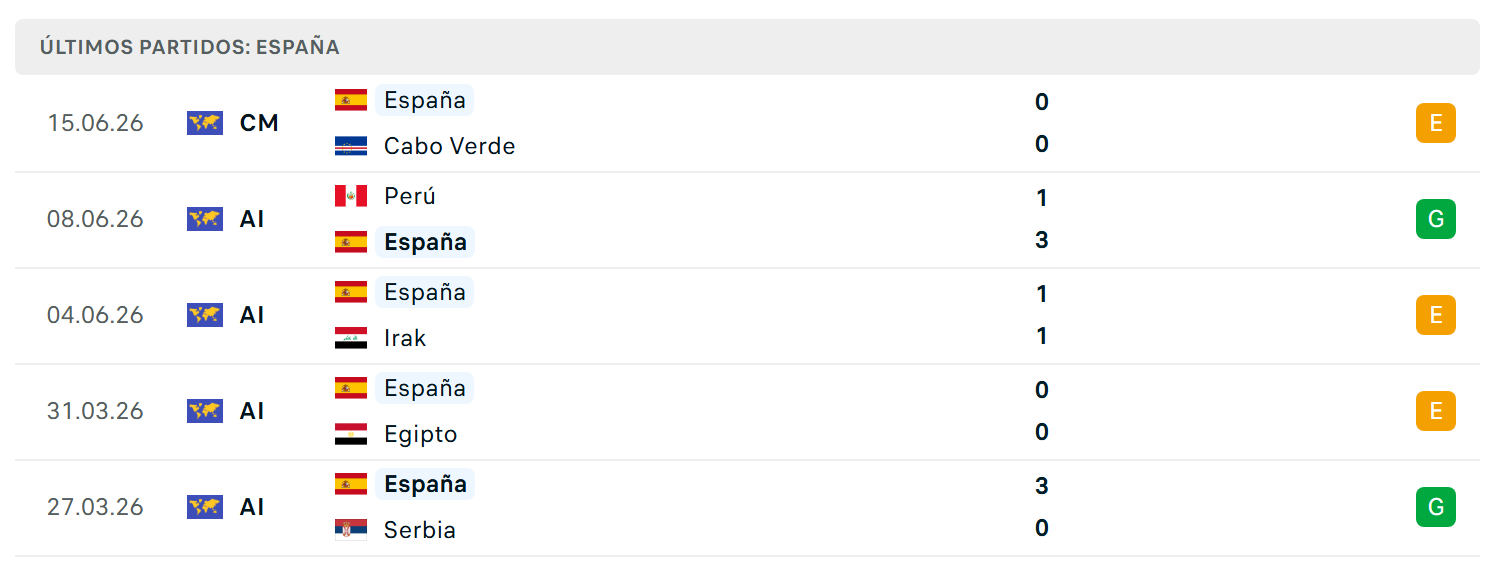Open the Serbia team link

(x=420, y=530)
